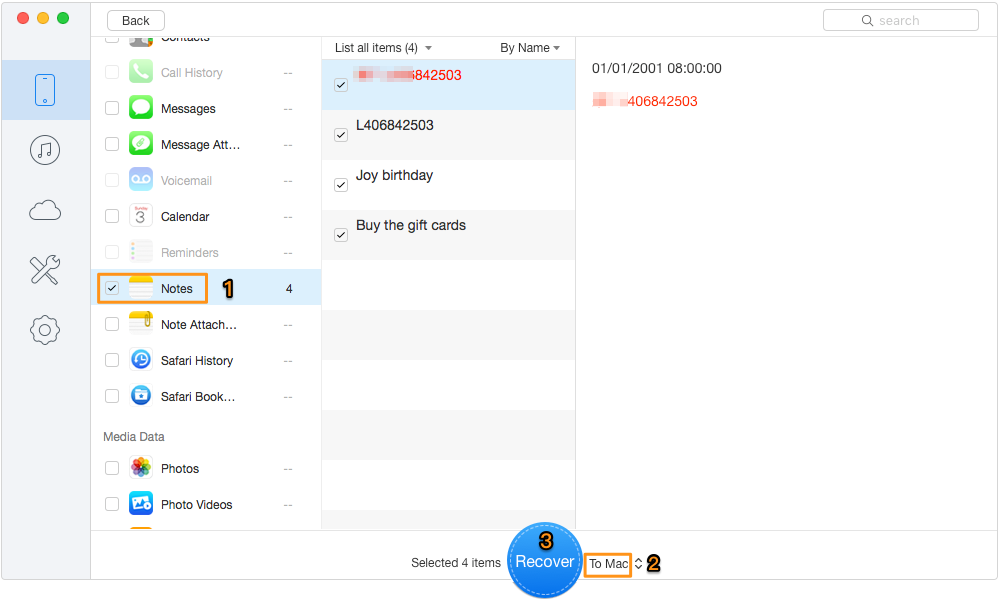Viewport: 1000px width, 608px height.
Task: Click the Calendar icon
Action: 141,216
